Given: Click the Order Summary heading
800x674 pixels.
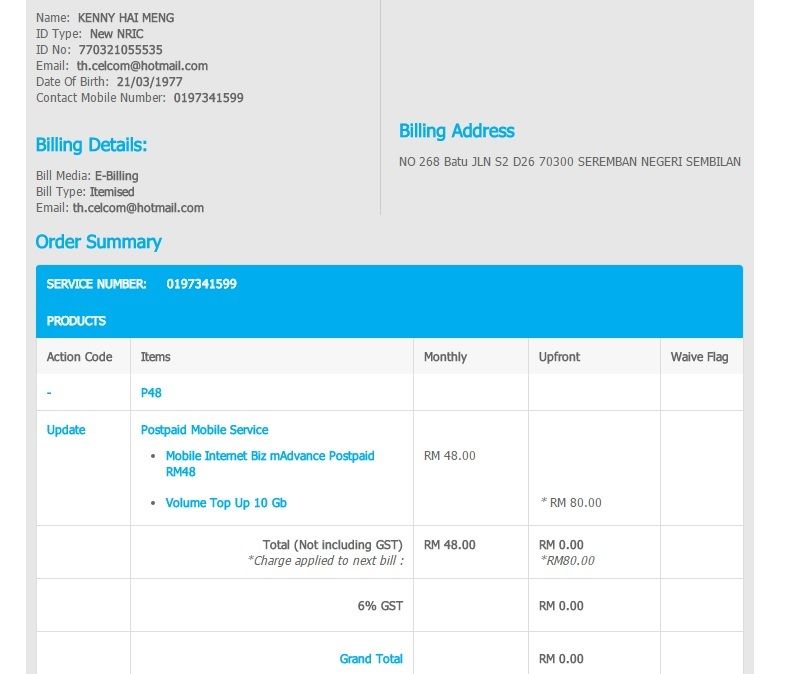Looking at the screenshot, I should pos(98,242).
